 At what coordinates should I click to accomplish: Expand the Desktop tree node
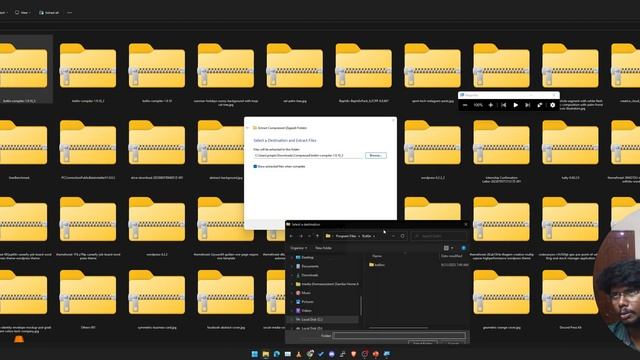291,257
